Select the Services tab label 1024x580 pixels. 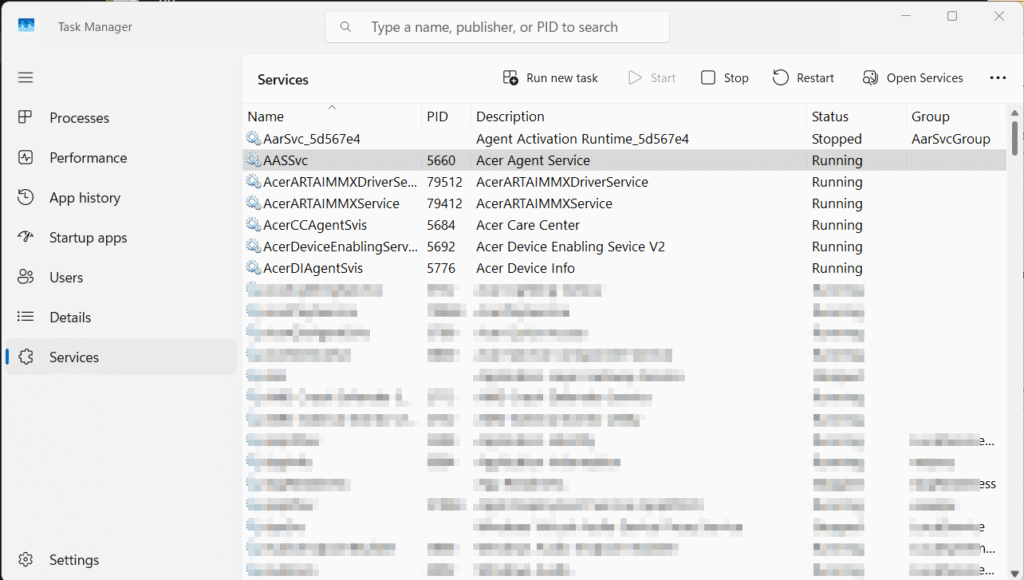pos(74,357)
